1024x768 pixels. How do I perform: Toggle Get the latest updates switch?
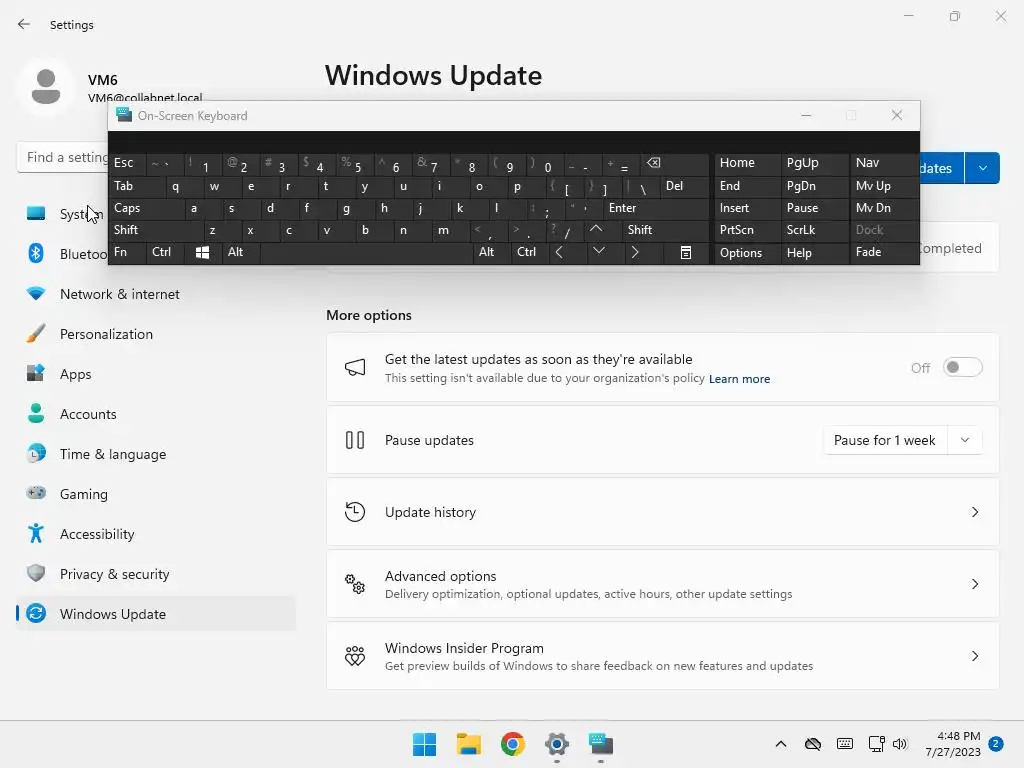click(963, 367)
